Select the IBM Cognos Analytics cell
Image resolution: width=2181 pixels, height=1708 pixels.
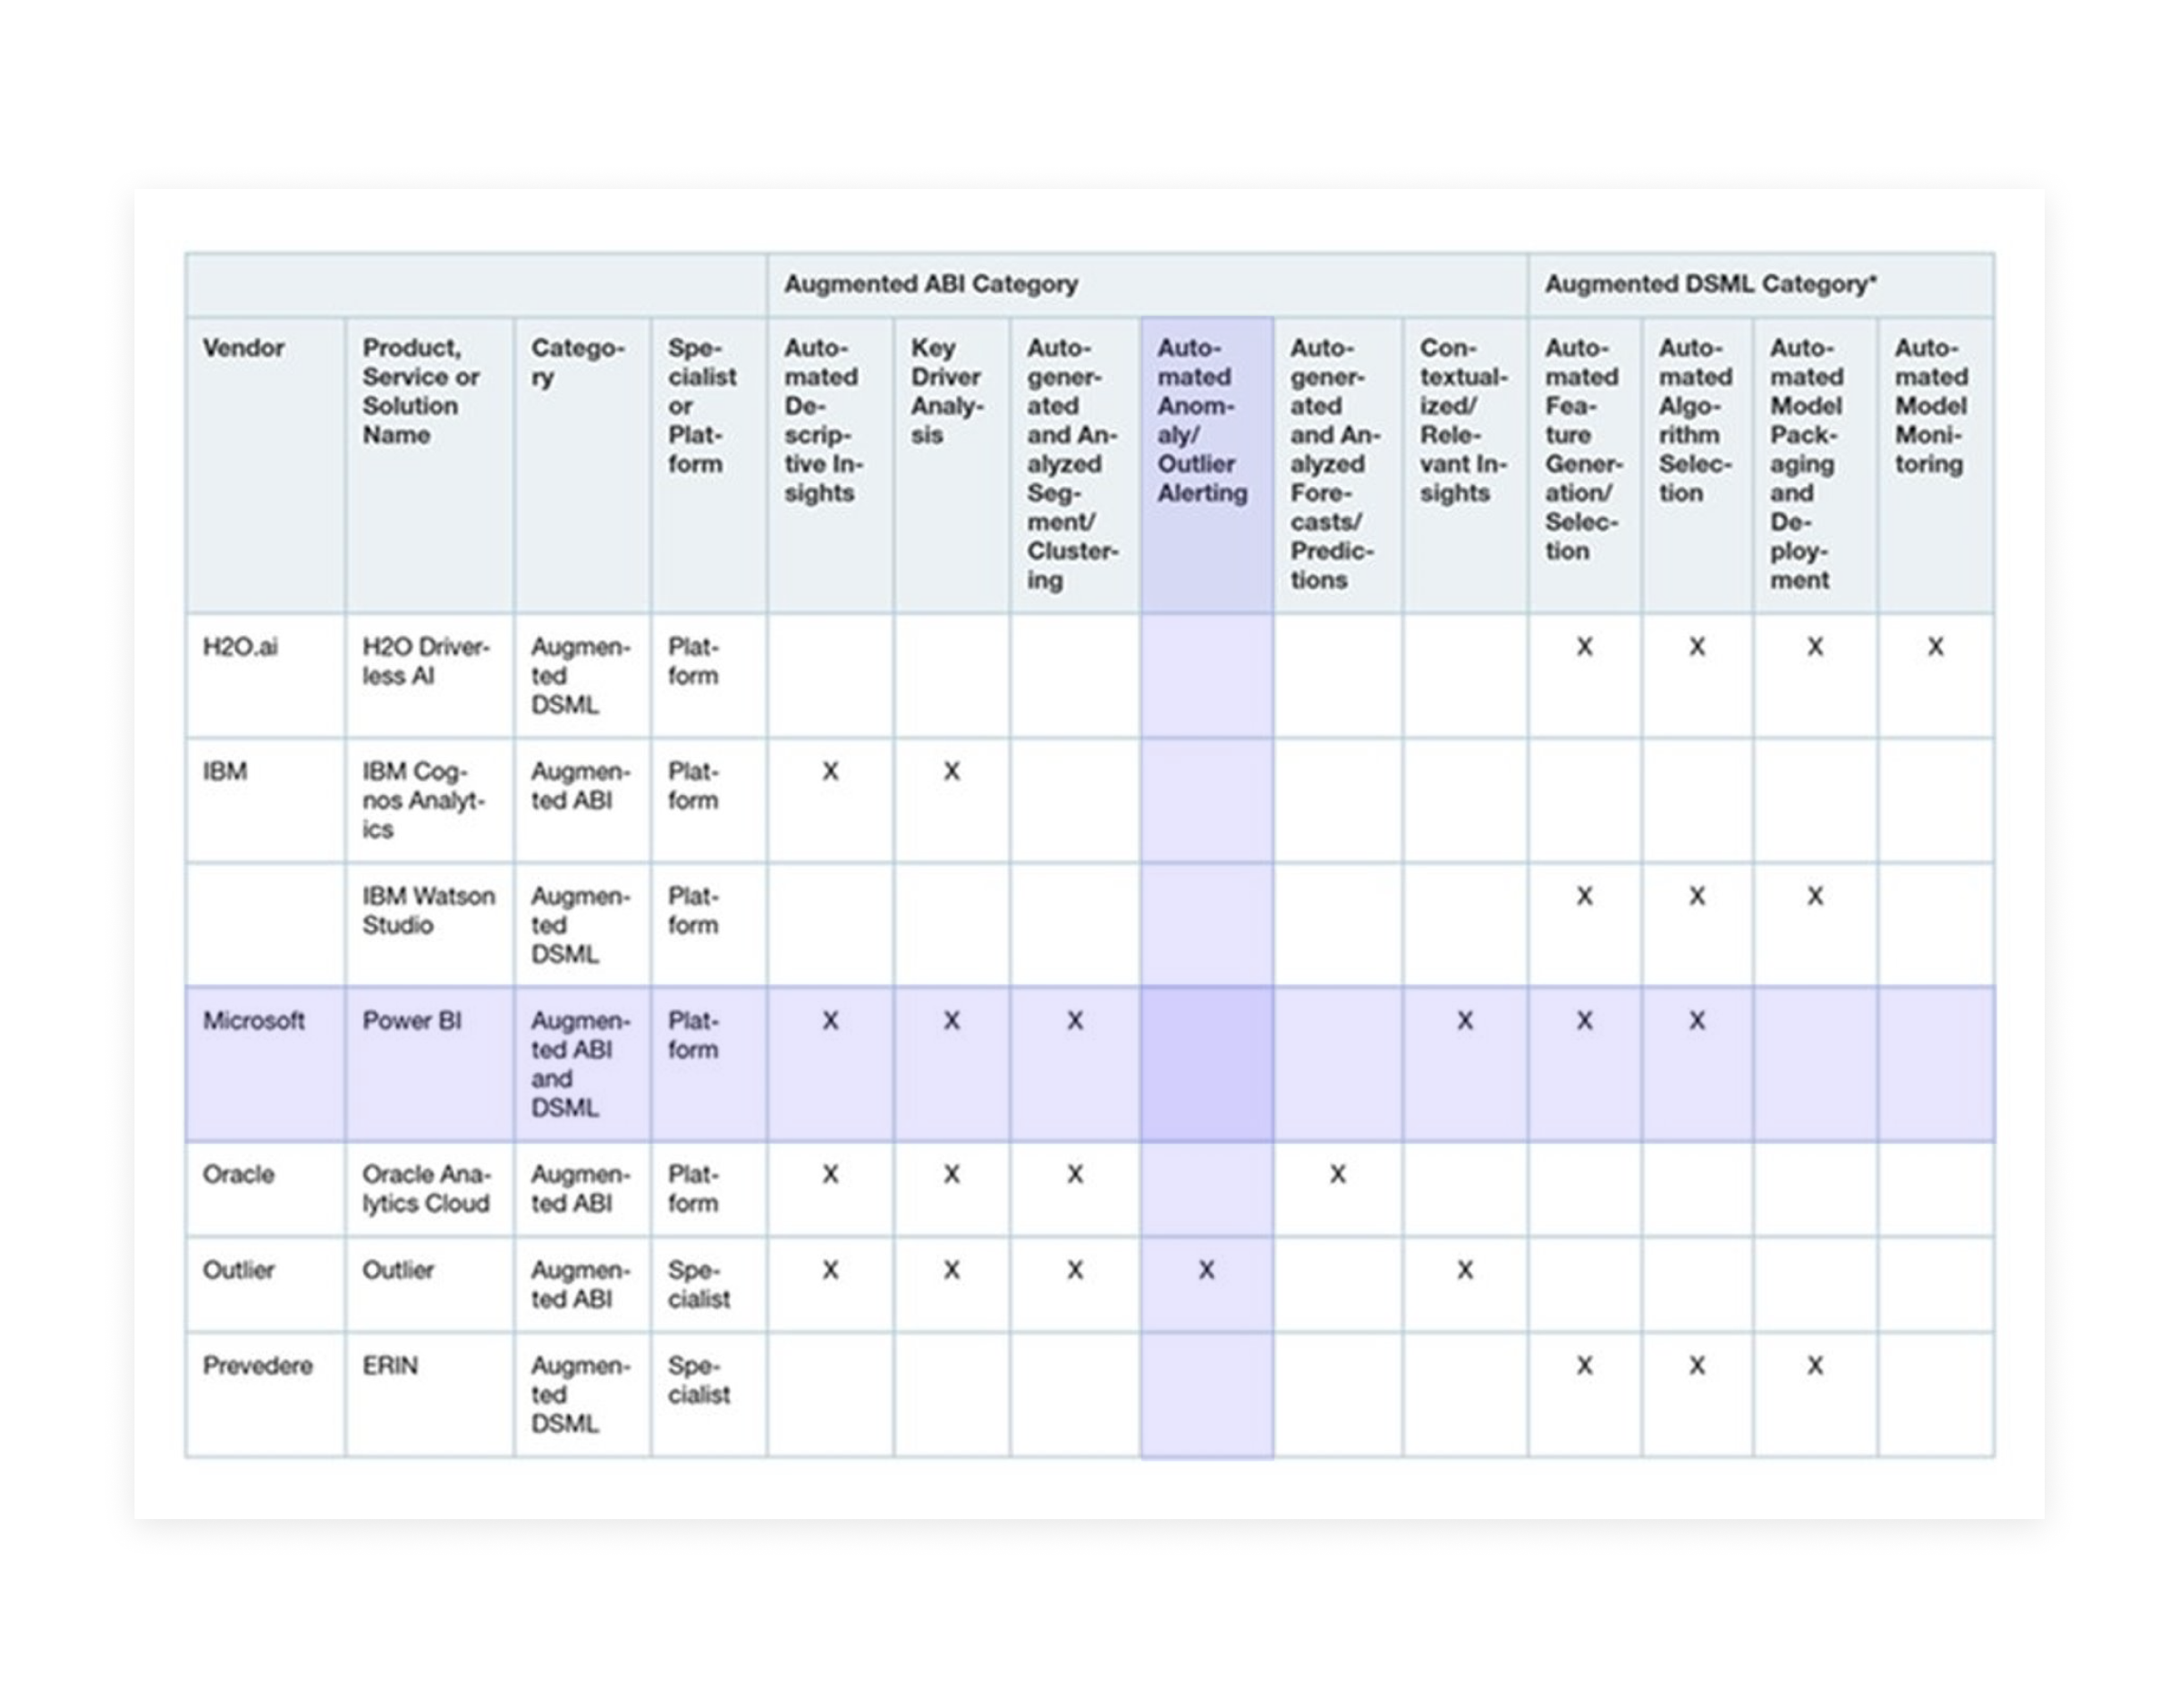pos(423,800)
